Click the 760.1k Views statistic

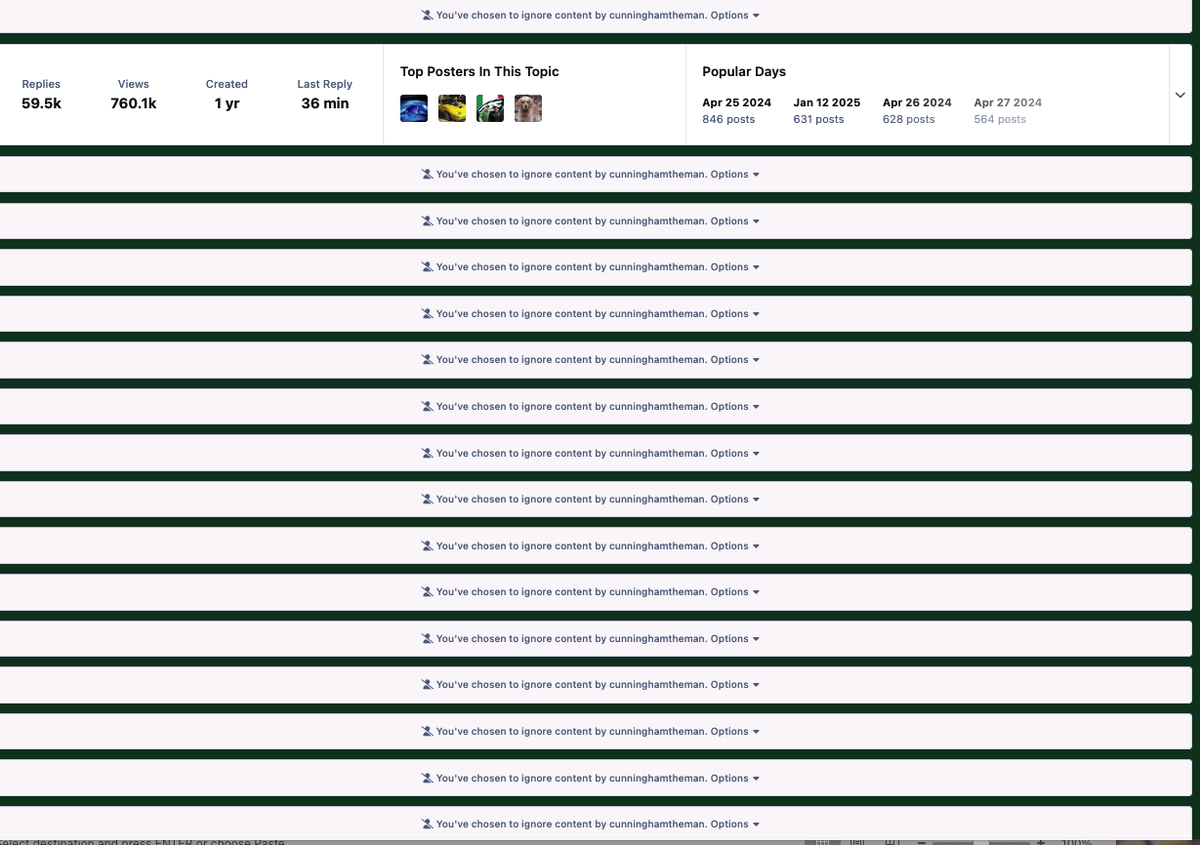coord(133,103)
